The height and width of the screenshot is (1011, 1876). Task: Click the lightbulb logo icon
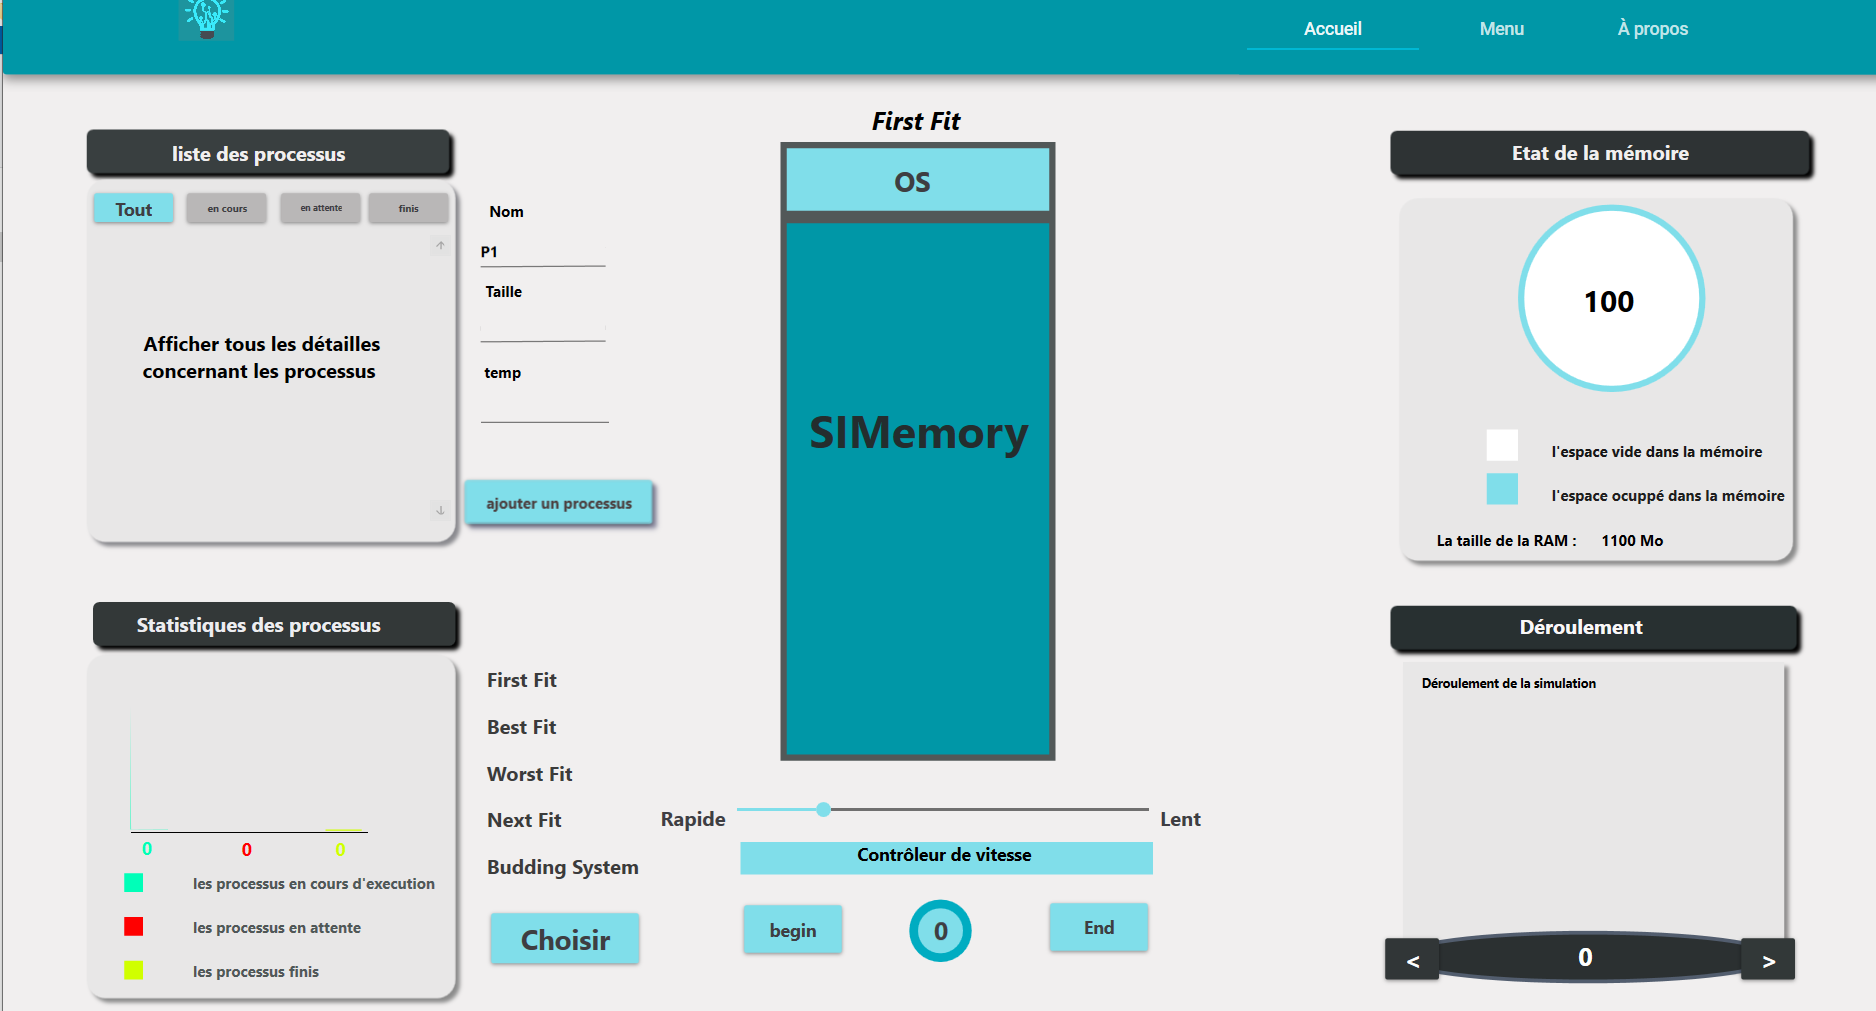pyautogui.click(x=205, y=20)
